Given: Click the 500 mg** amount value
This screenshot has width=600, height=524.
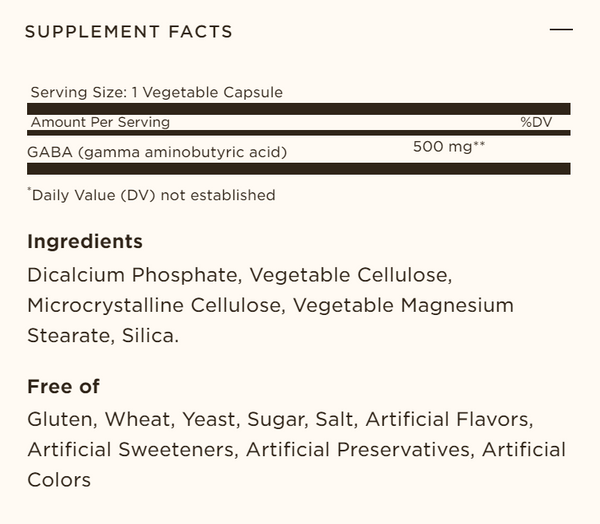Looking at the screenshot, I should click(449, 147).
